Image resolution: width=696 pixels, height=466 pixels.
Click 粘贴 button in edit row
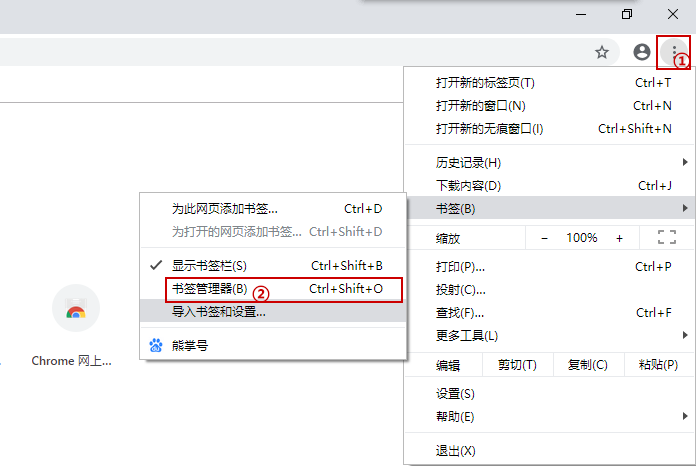point(658,365)
